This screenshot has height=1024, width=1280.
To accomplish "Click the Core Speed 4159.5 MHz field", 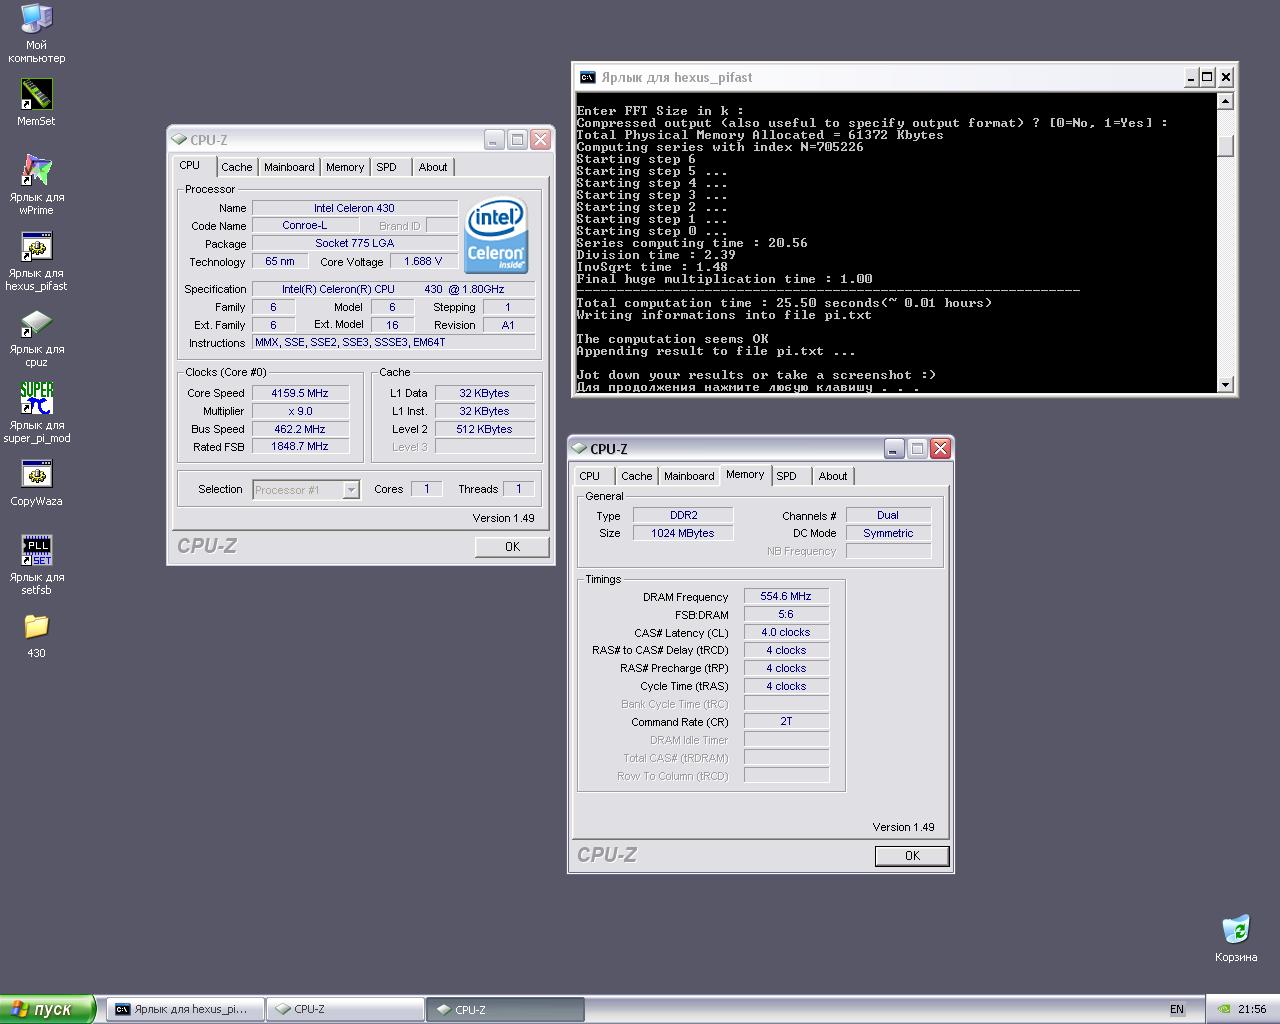I will coord(300,393).
